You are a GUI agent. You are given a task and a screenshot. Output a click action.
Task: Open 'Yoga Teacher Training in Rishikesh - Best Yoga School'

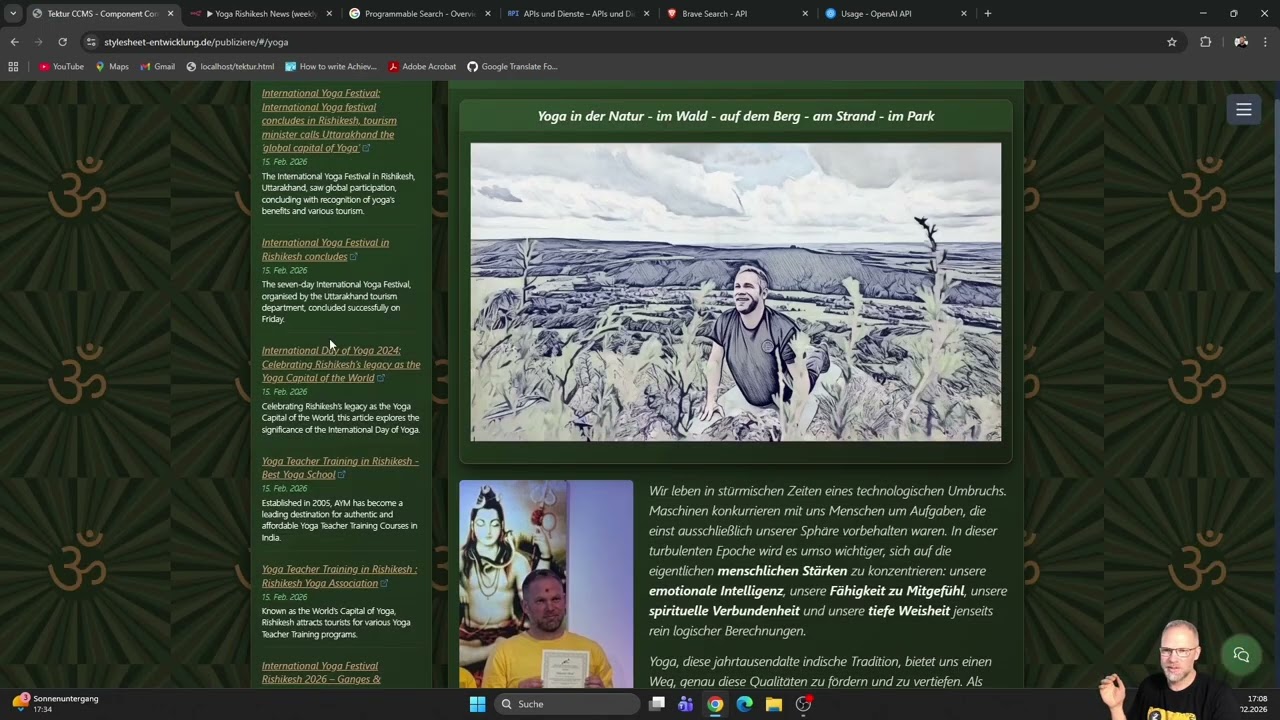(340, 468)
